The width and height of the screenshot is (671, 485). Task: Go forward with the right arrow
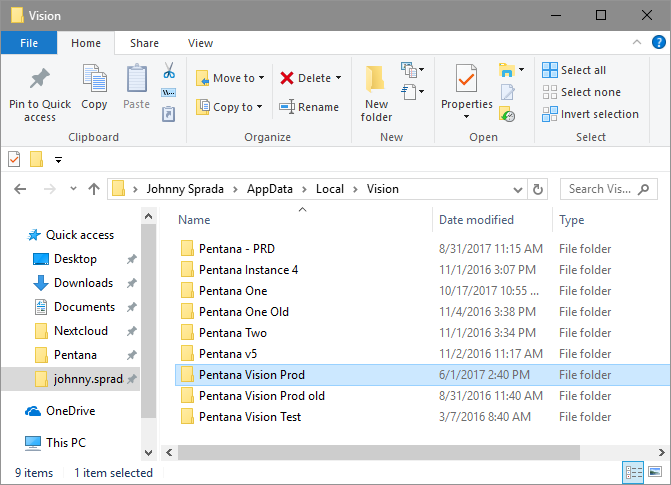(50, 189)
